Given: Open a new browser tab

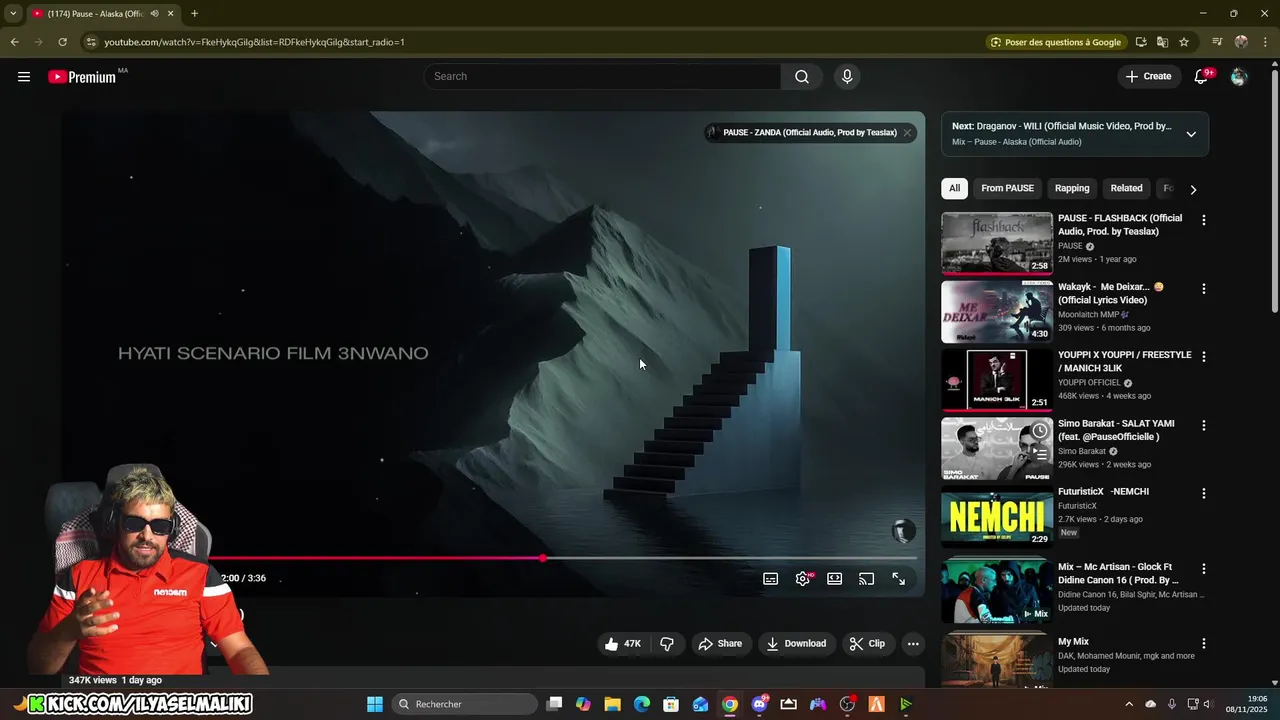Looking at the screenshot, I should [194, 14].
